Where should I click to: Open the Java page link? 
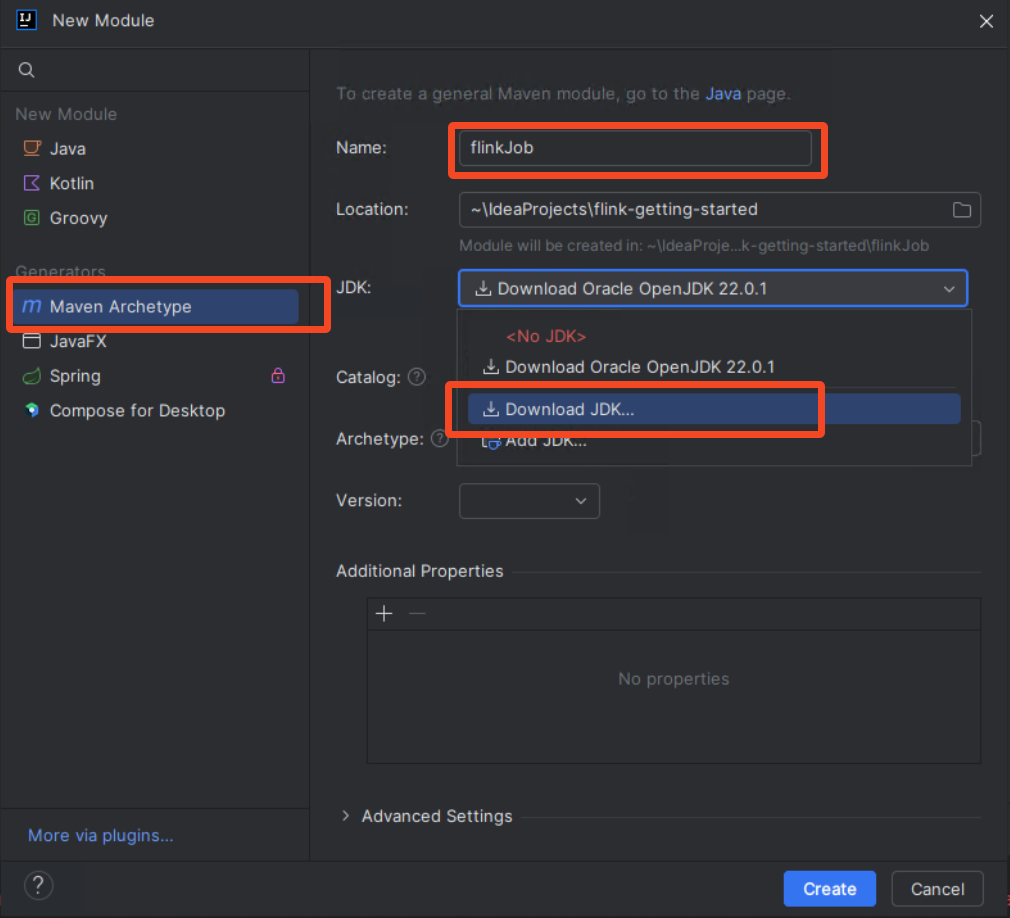coord(723,94)
